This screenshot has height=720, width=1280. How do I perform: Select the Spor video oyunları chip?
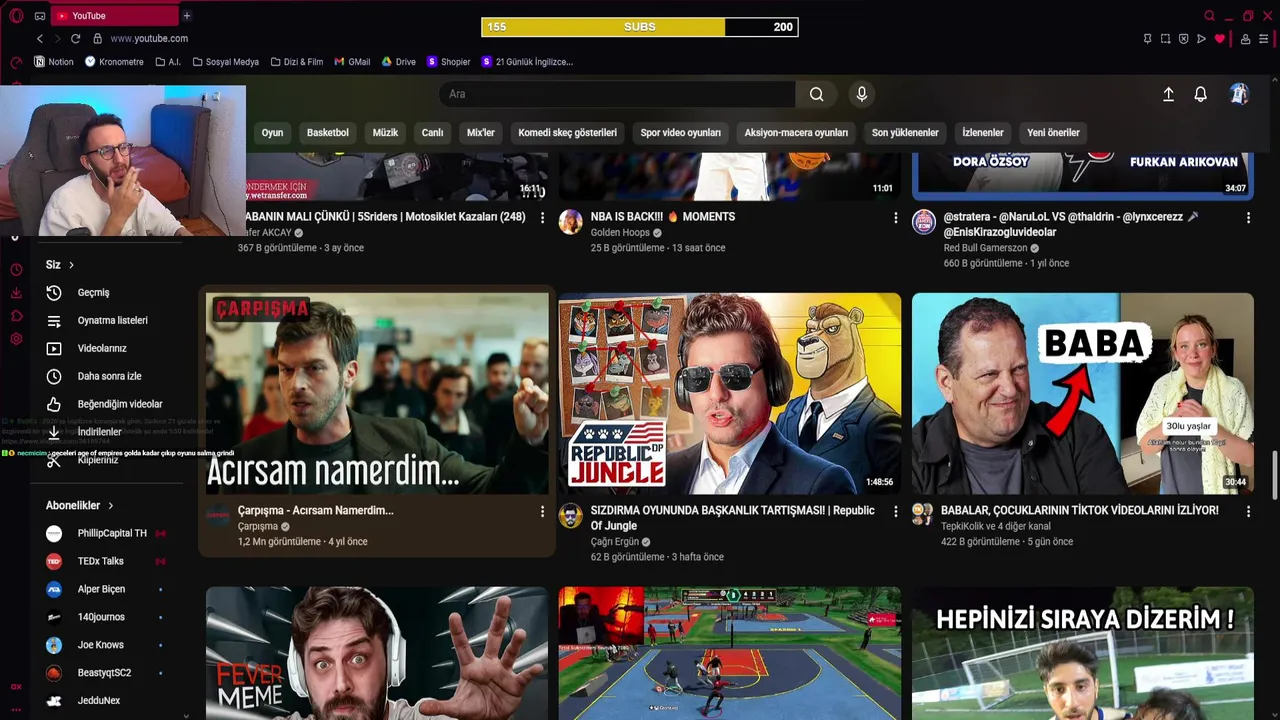(x=680, y=133)
